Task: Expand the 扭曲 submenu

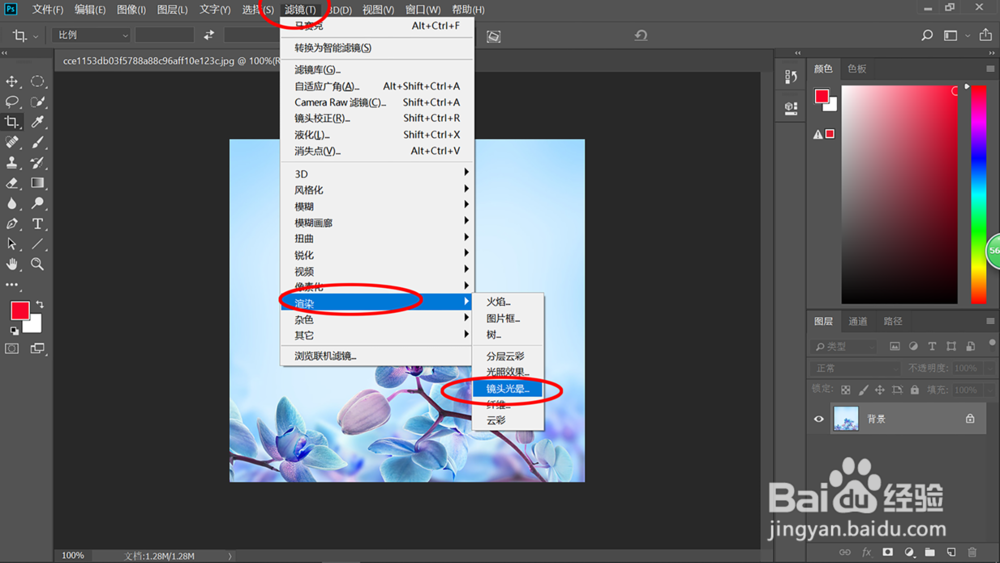Action: tap(377, 238)
